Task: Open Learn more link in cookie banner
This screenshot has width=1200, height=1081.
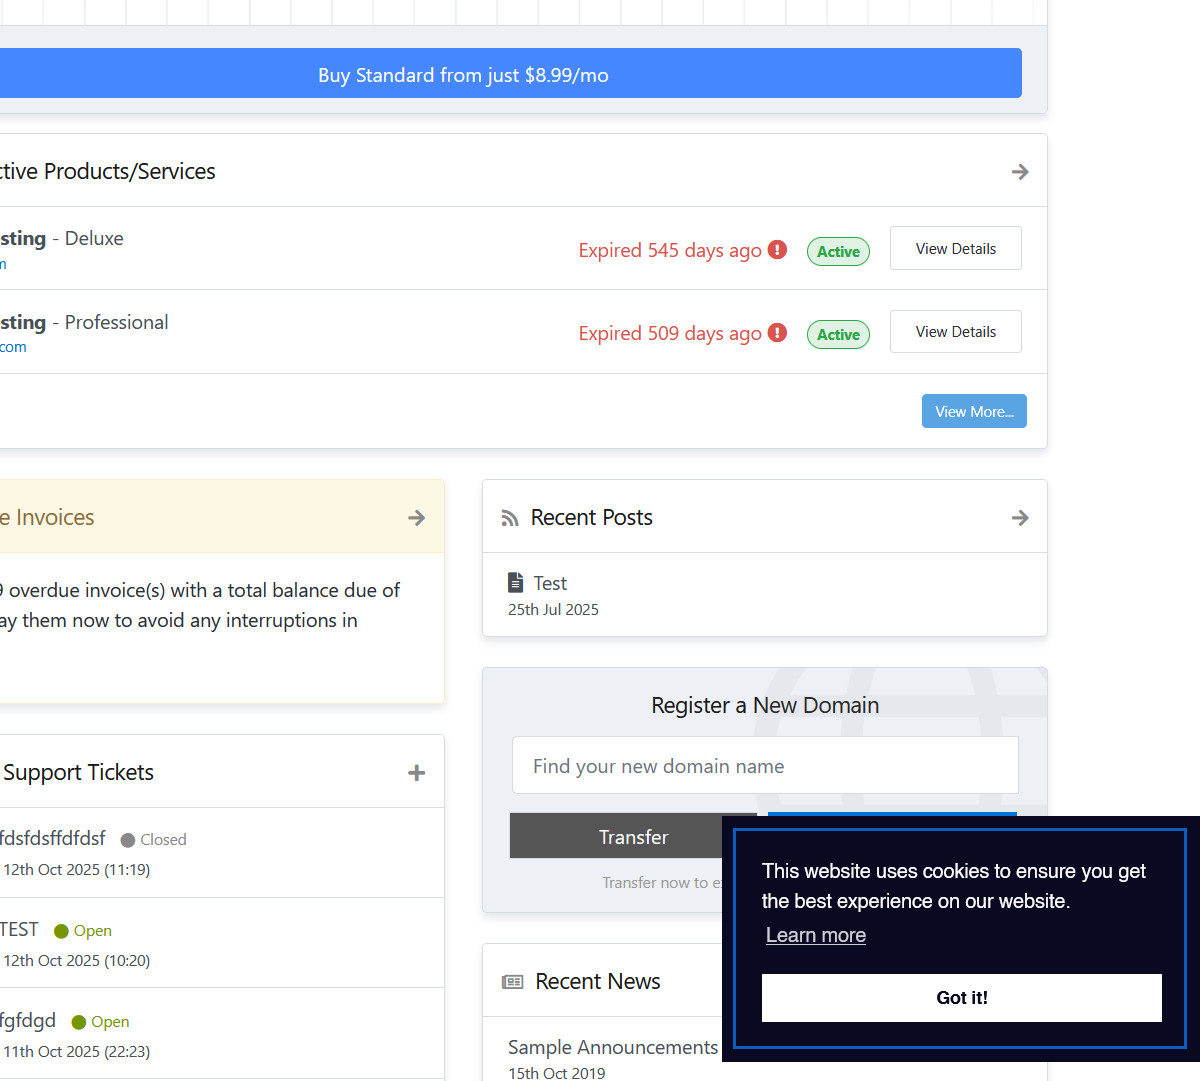Action: coord(816,936)
